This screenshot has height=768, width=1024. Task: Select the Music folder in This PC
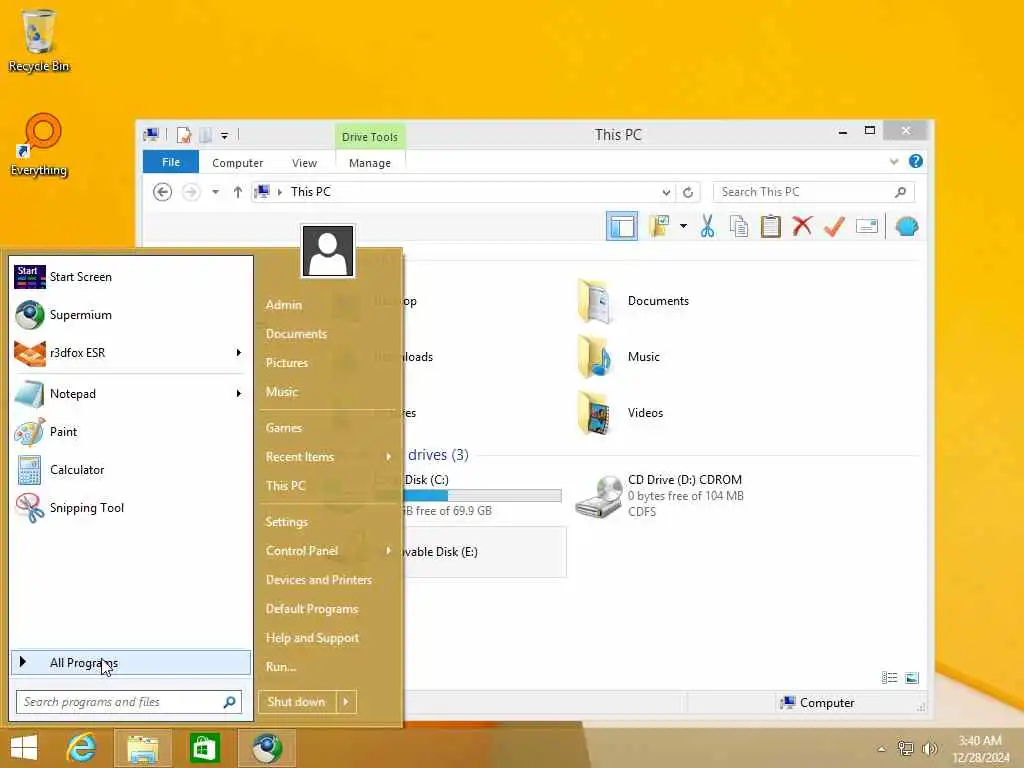[x=618, y=357]
